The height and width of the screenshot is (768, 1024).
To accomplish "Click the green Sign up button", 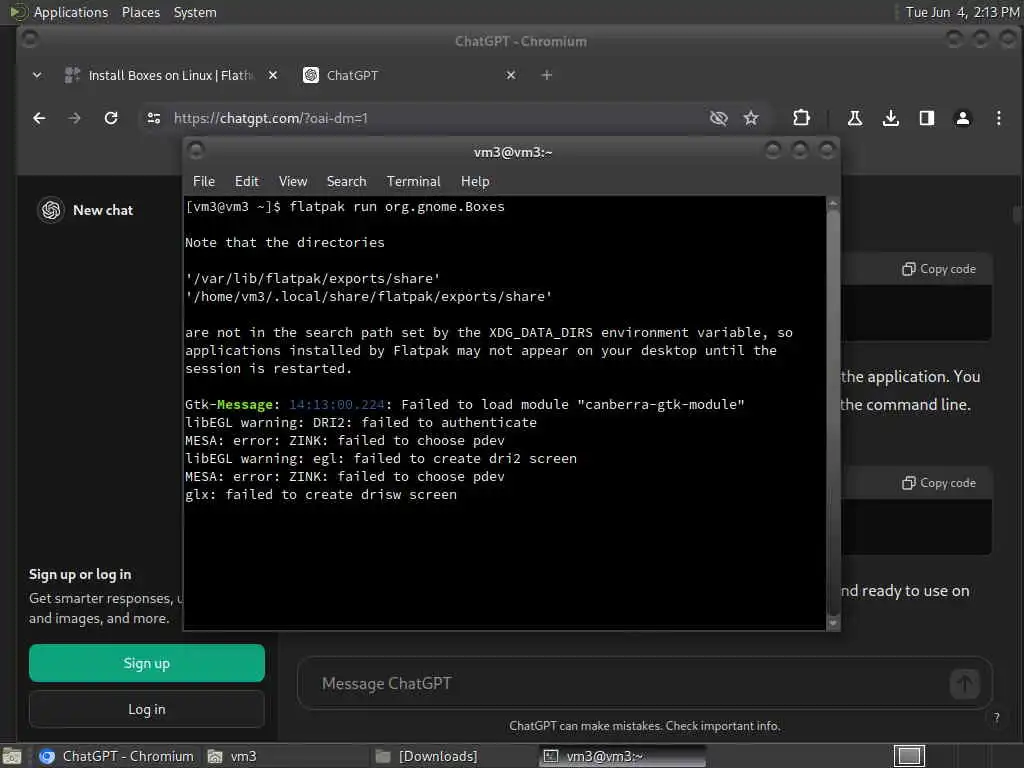I will point(147,663).
